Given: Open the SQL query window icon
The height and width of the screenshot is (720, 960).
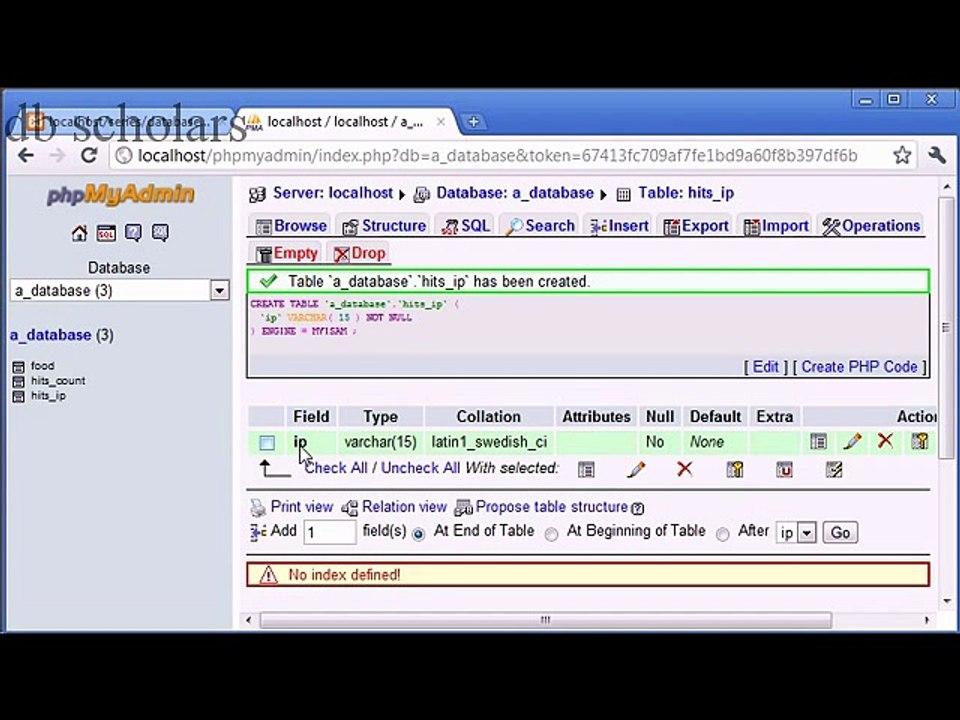Looking at the screenshot, I should [x=106, y=233].
